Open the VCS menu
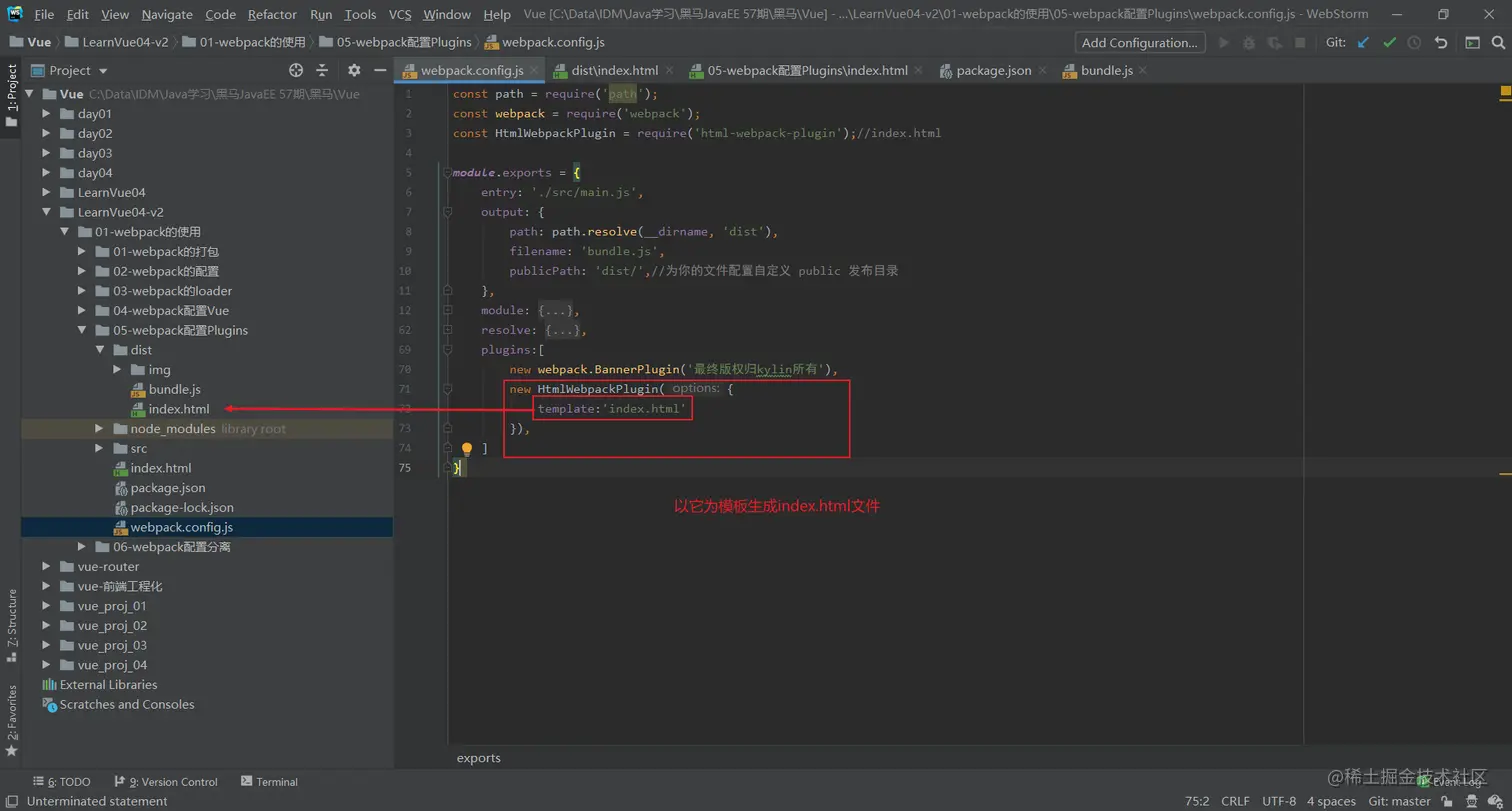The width and height of the screenshot is (1512, 811). 400,14
